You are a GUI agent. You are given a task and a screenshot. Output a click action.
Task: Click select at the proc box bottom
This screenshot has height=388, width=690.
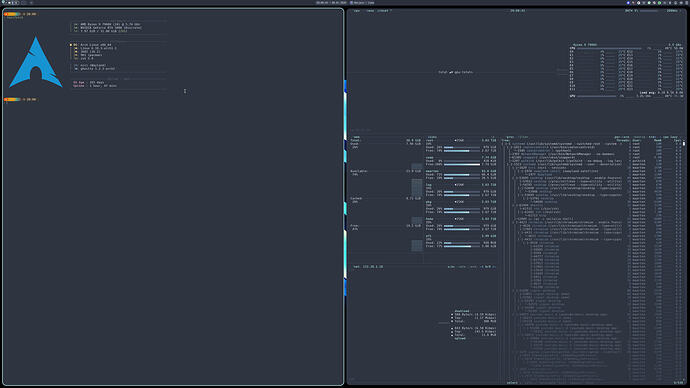pyautogui.click(x=512, y=383)
